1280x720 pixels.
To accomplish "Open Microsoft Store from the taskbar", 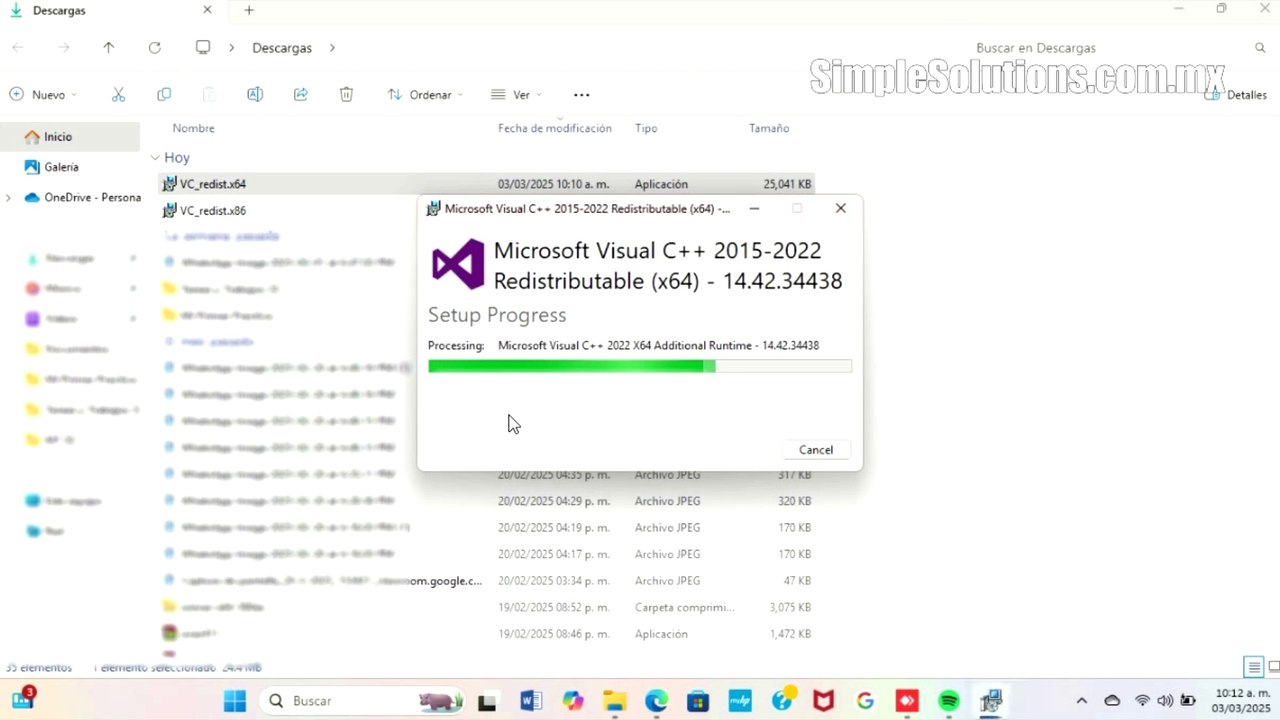I will pyautogui.click(x=698, y=701).
